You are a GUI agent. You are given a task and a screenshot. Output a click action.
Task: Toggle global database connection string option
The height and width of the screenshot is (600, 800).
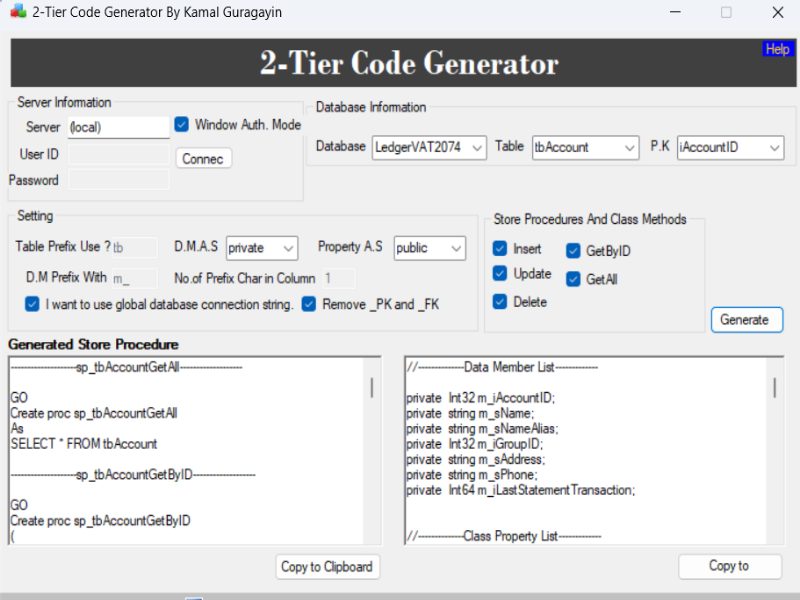[32, 304]
